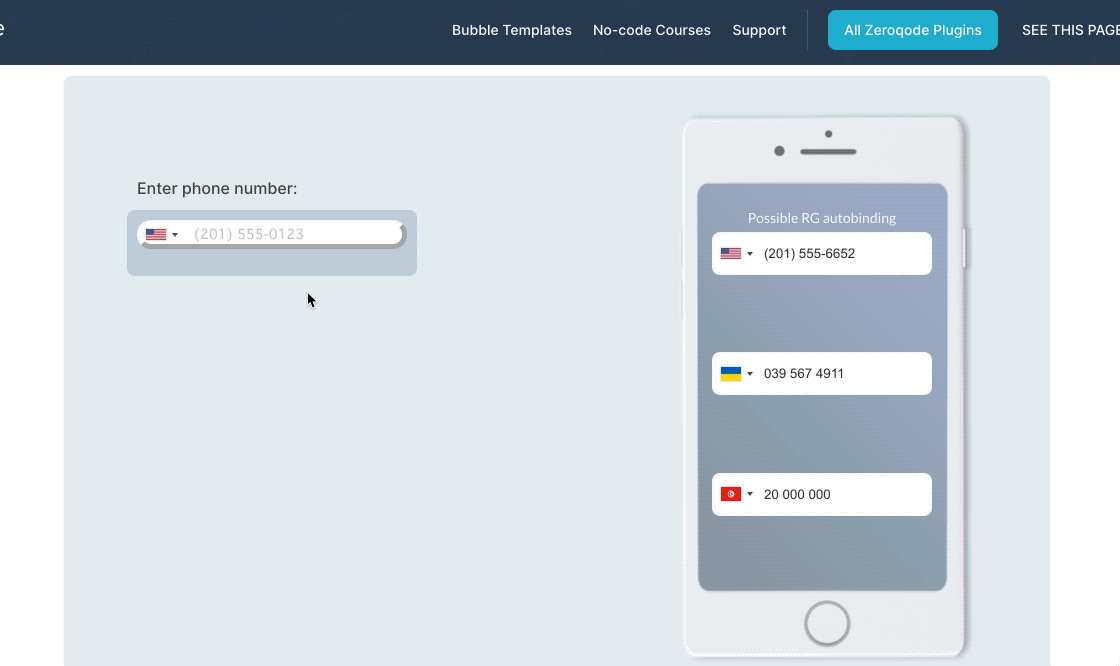
Task: Click the Ukraine flag country selector
Action: click(731, 373)
